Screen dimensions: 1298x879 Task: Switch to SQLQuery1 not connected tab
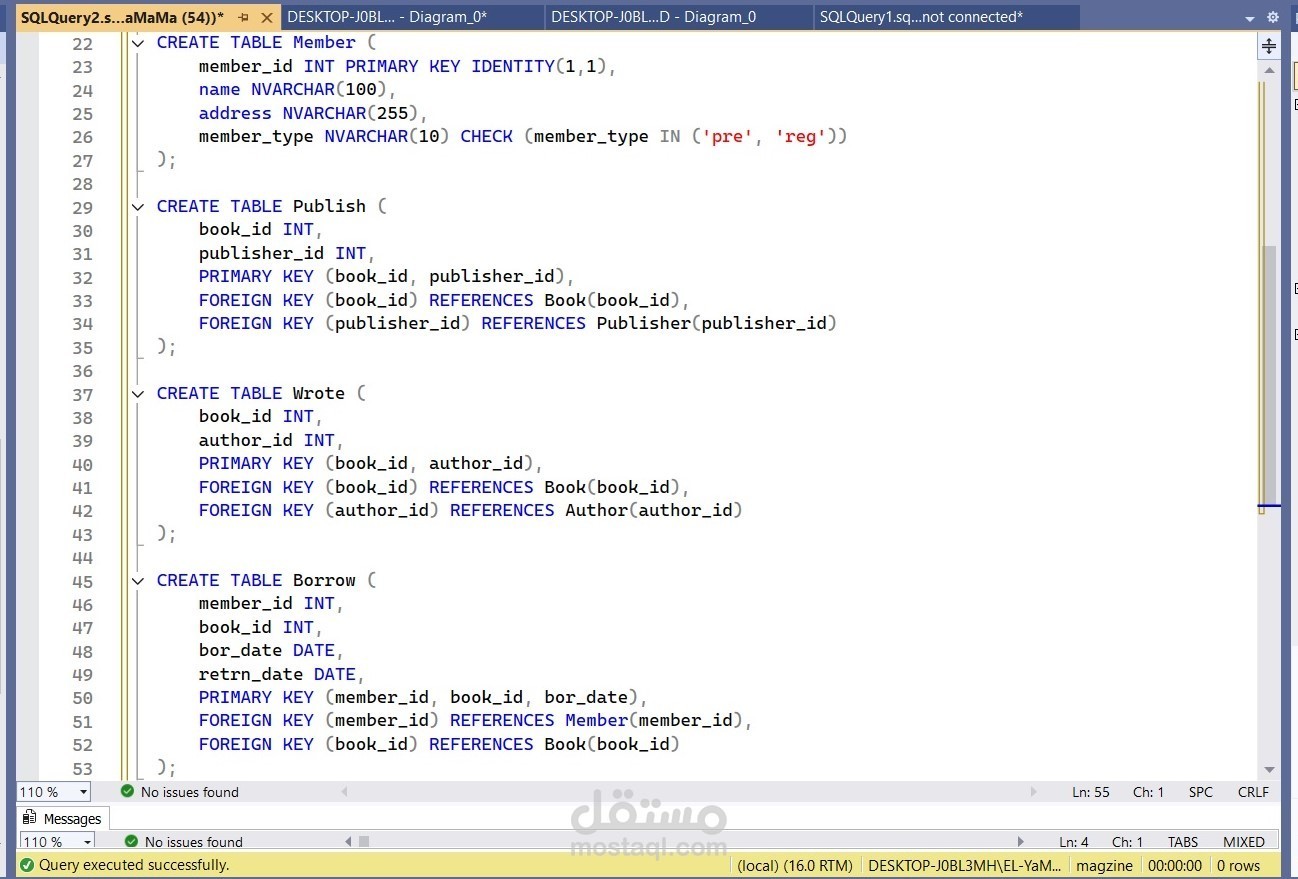pos(945,17)
